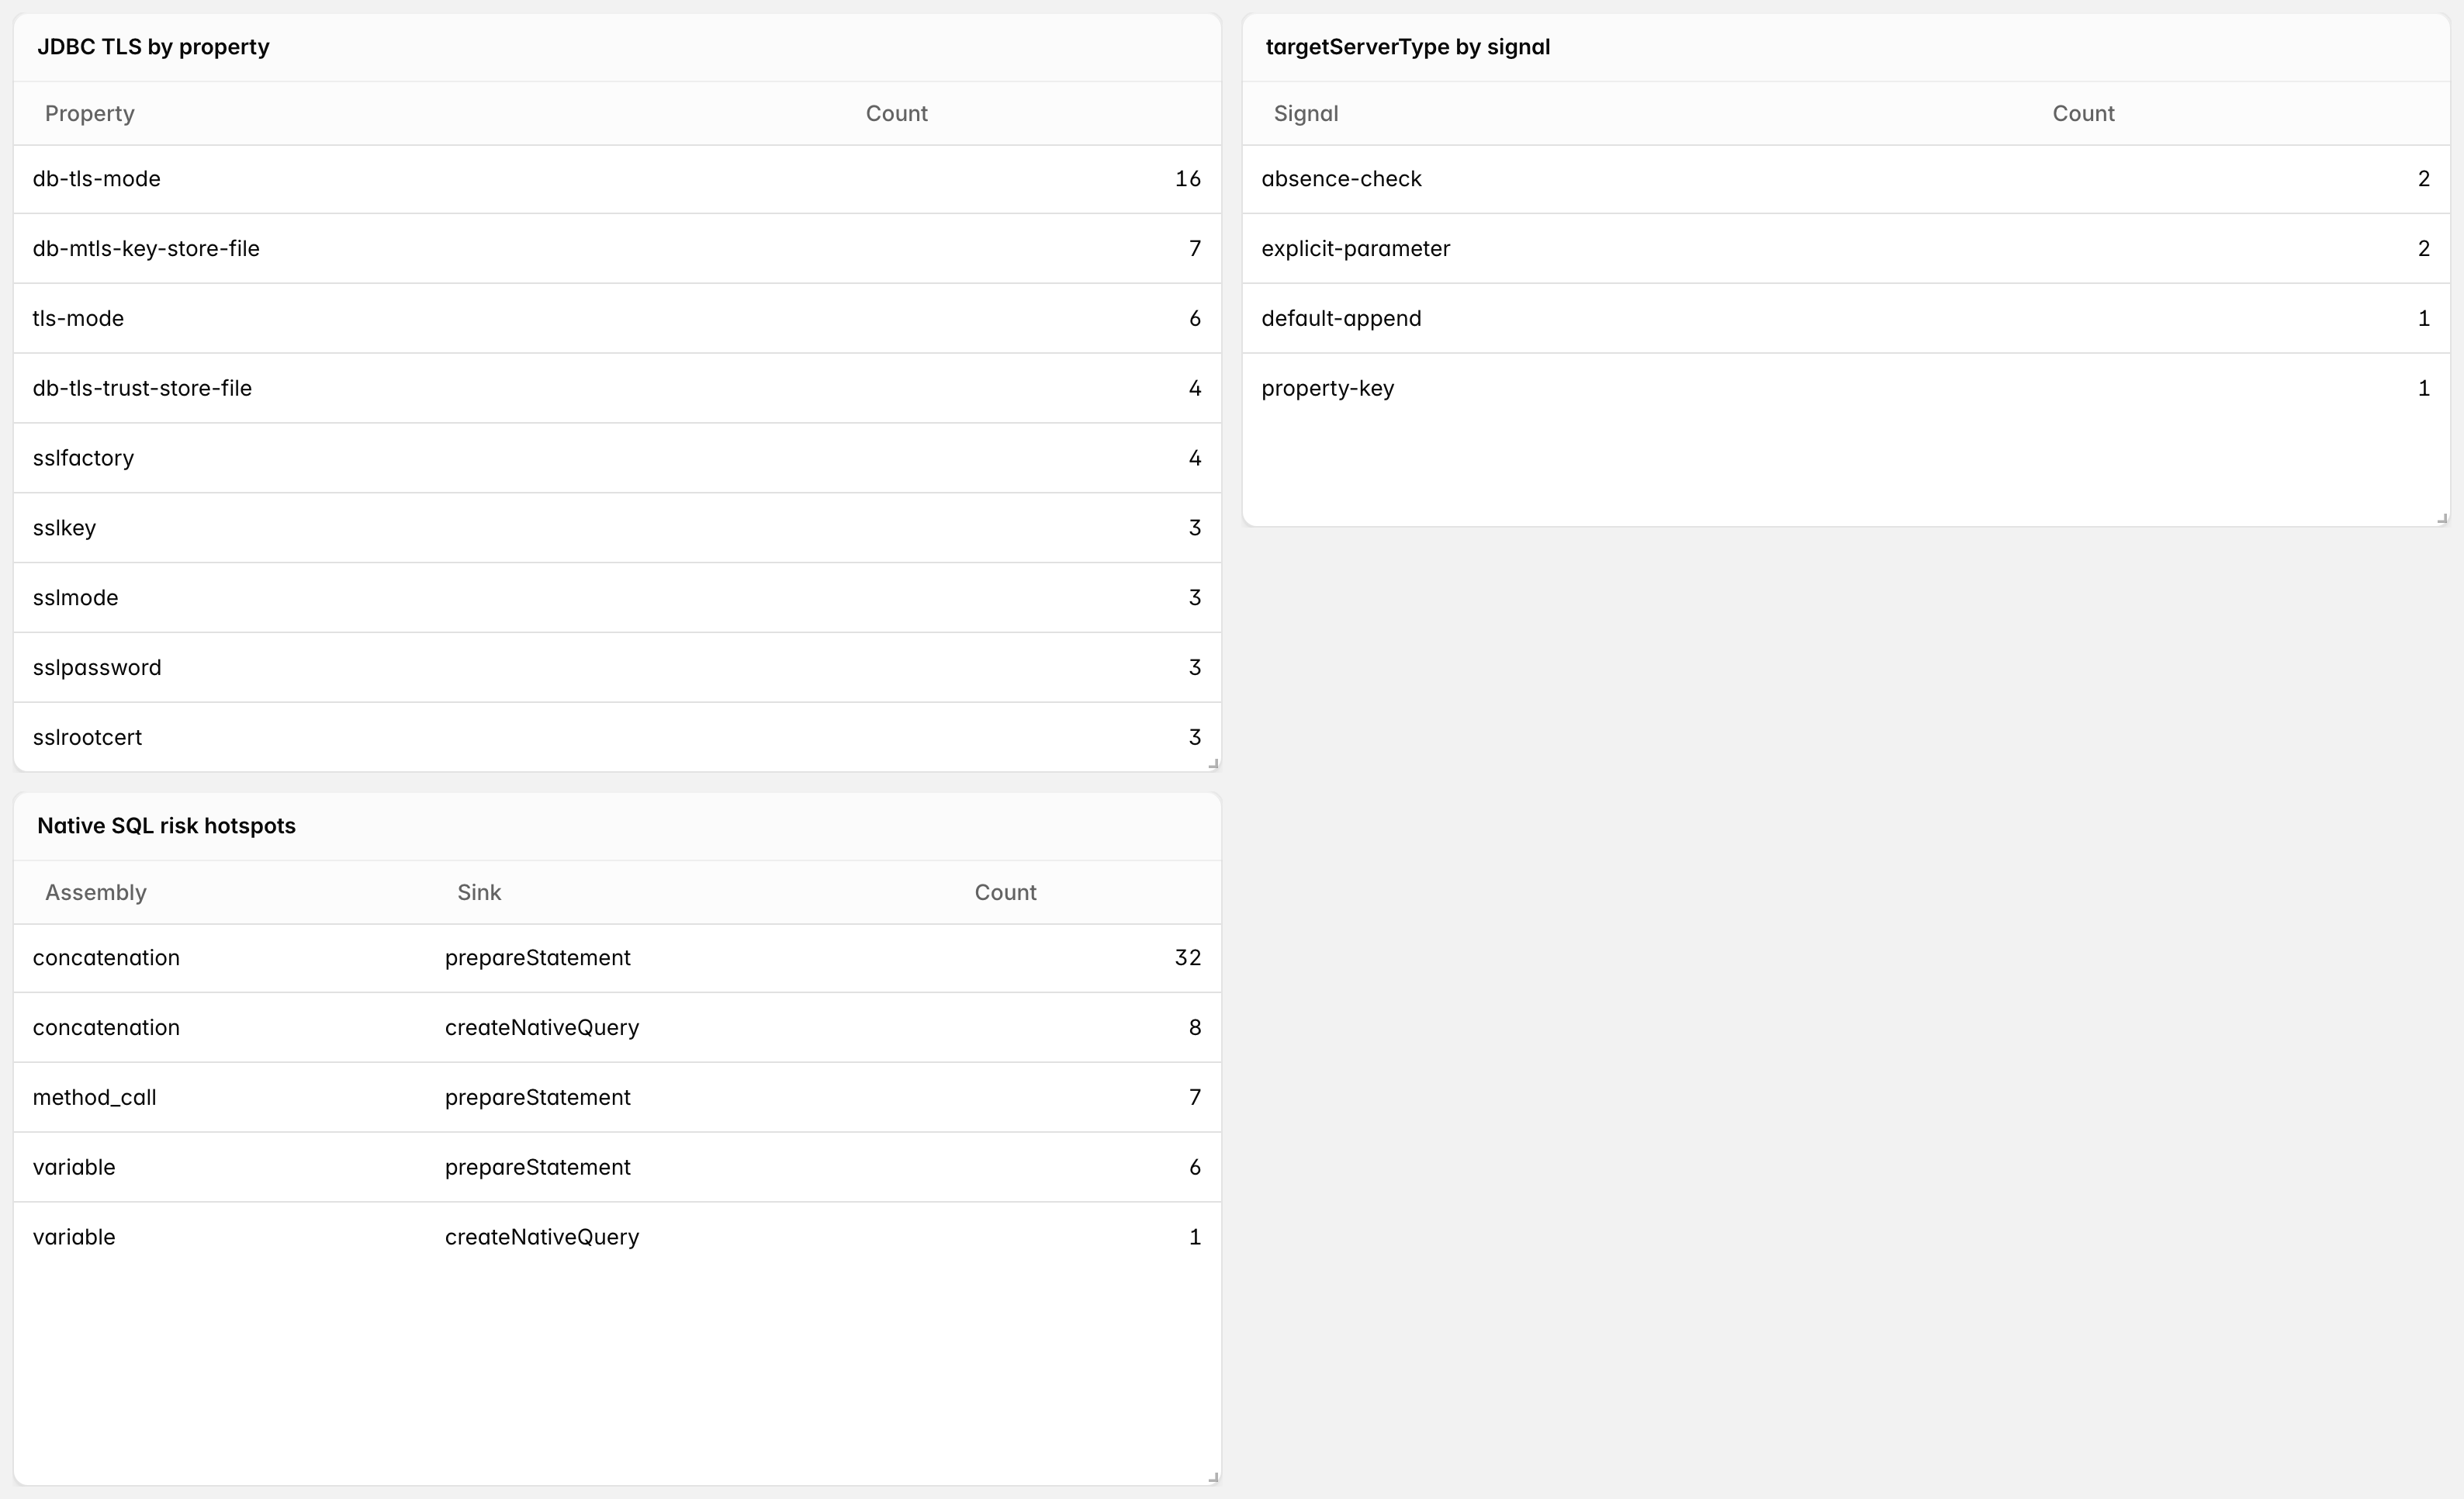This screenshot has height=1499, width=2464.
Task: Click the sslmode property cell
Action: tap(75, 598)
